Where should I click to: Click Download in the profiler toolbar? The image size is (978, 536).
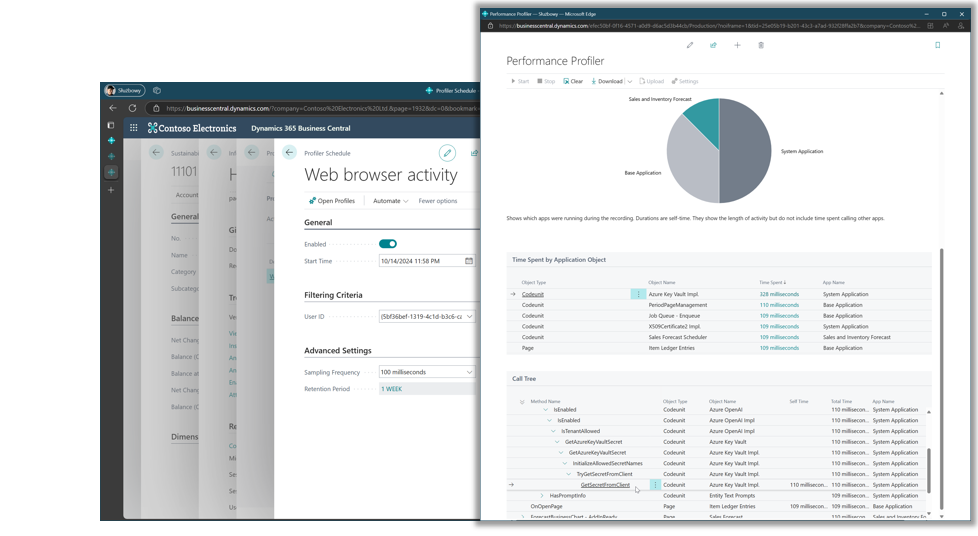click(x=607, y=81)
